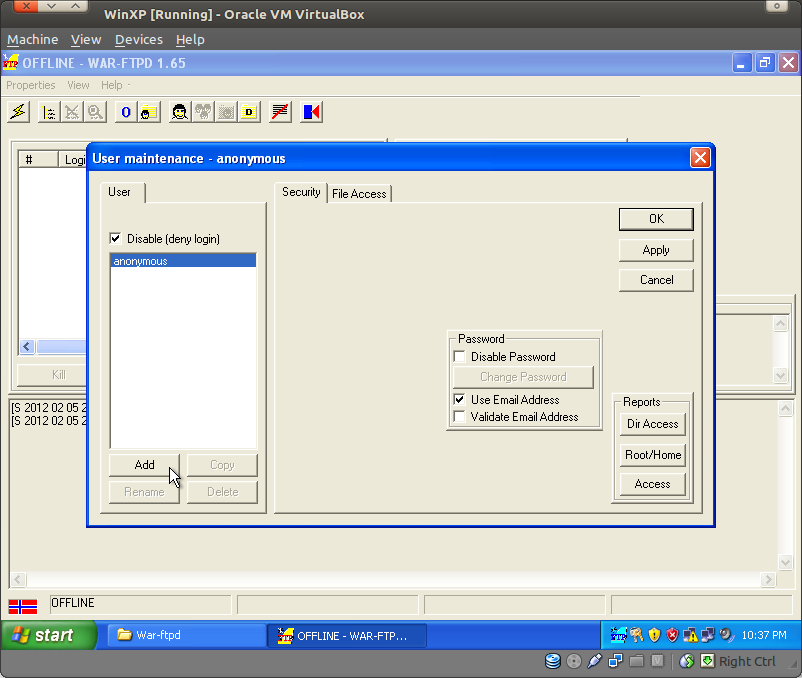Click the Apply button

pyautogui.click(x=656, y=250)
